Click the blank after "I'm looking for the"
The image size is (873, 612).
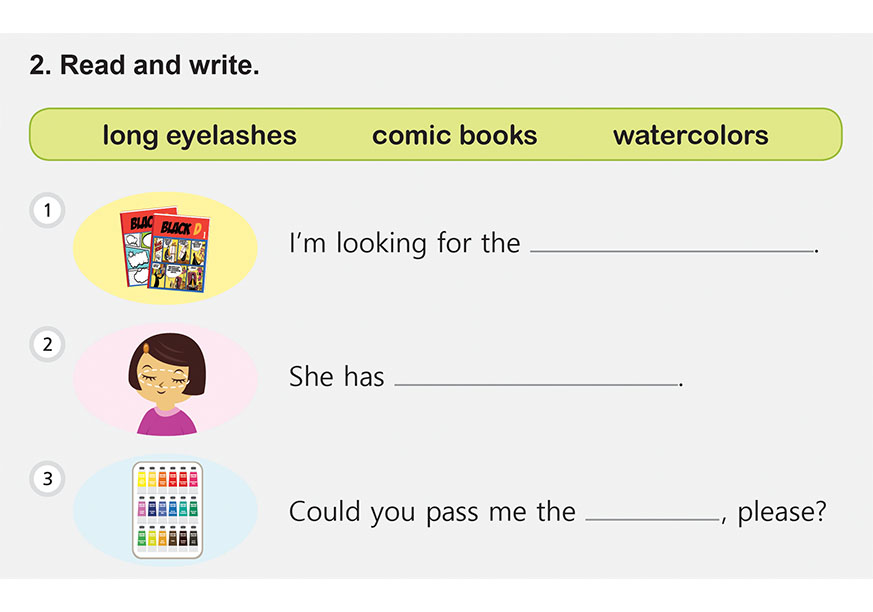(x=672, y=243)
